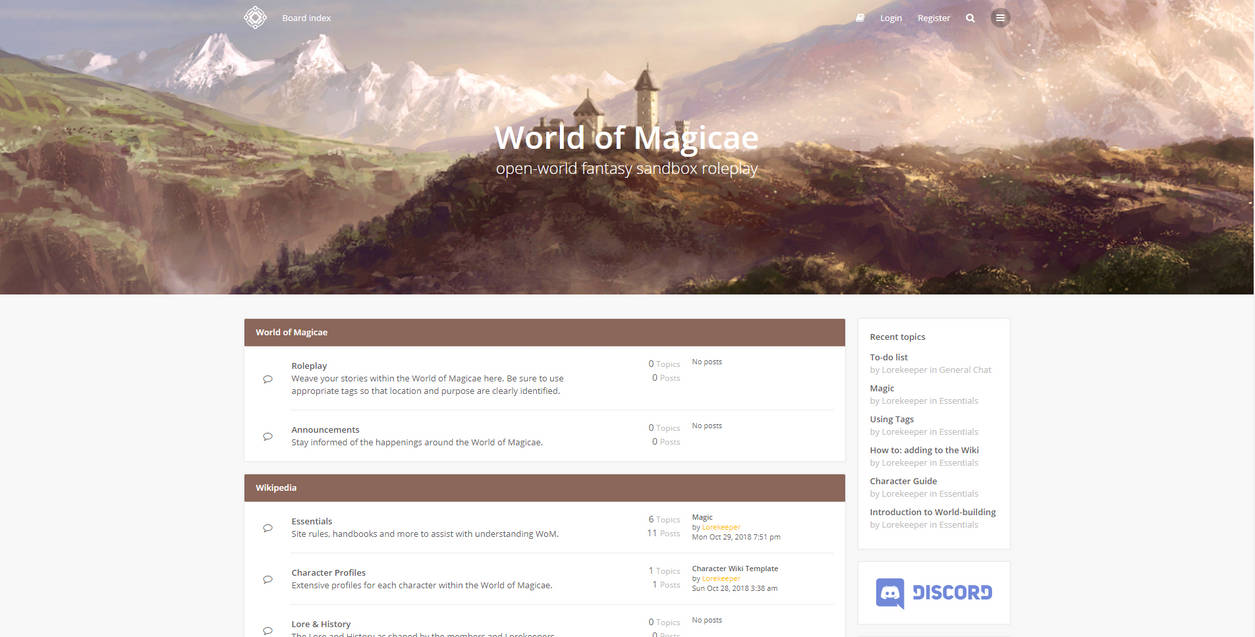Click 'No posts' text in Roleplay row

pos(707,362)
